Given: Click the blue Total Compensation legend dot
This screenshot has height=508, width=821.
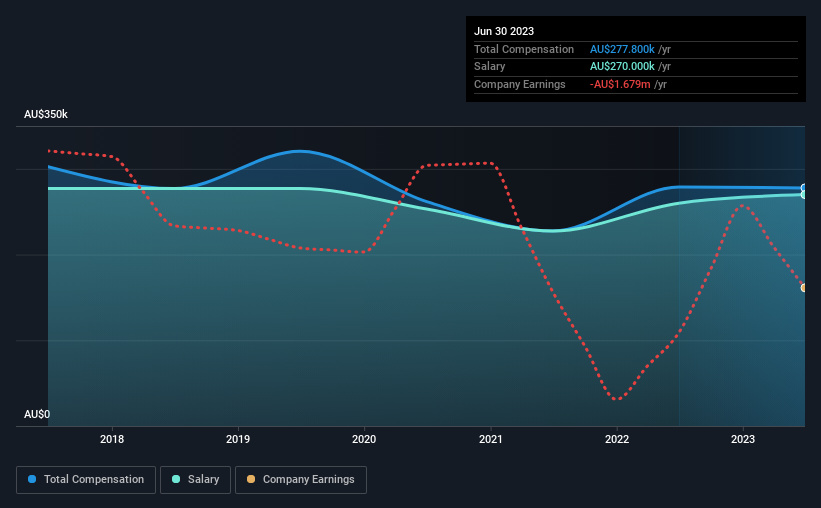Looking at the screenshot, I should pos(32,479).
